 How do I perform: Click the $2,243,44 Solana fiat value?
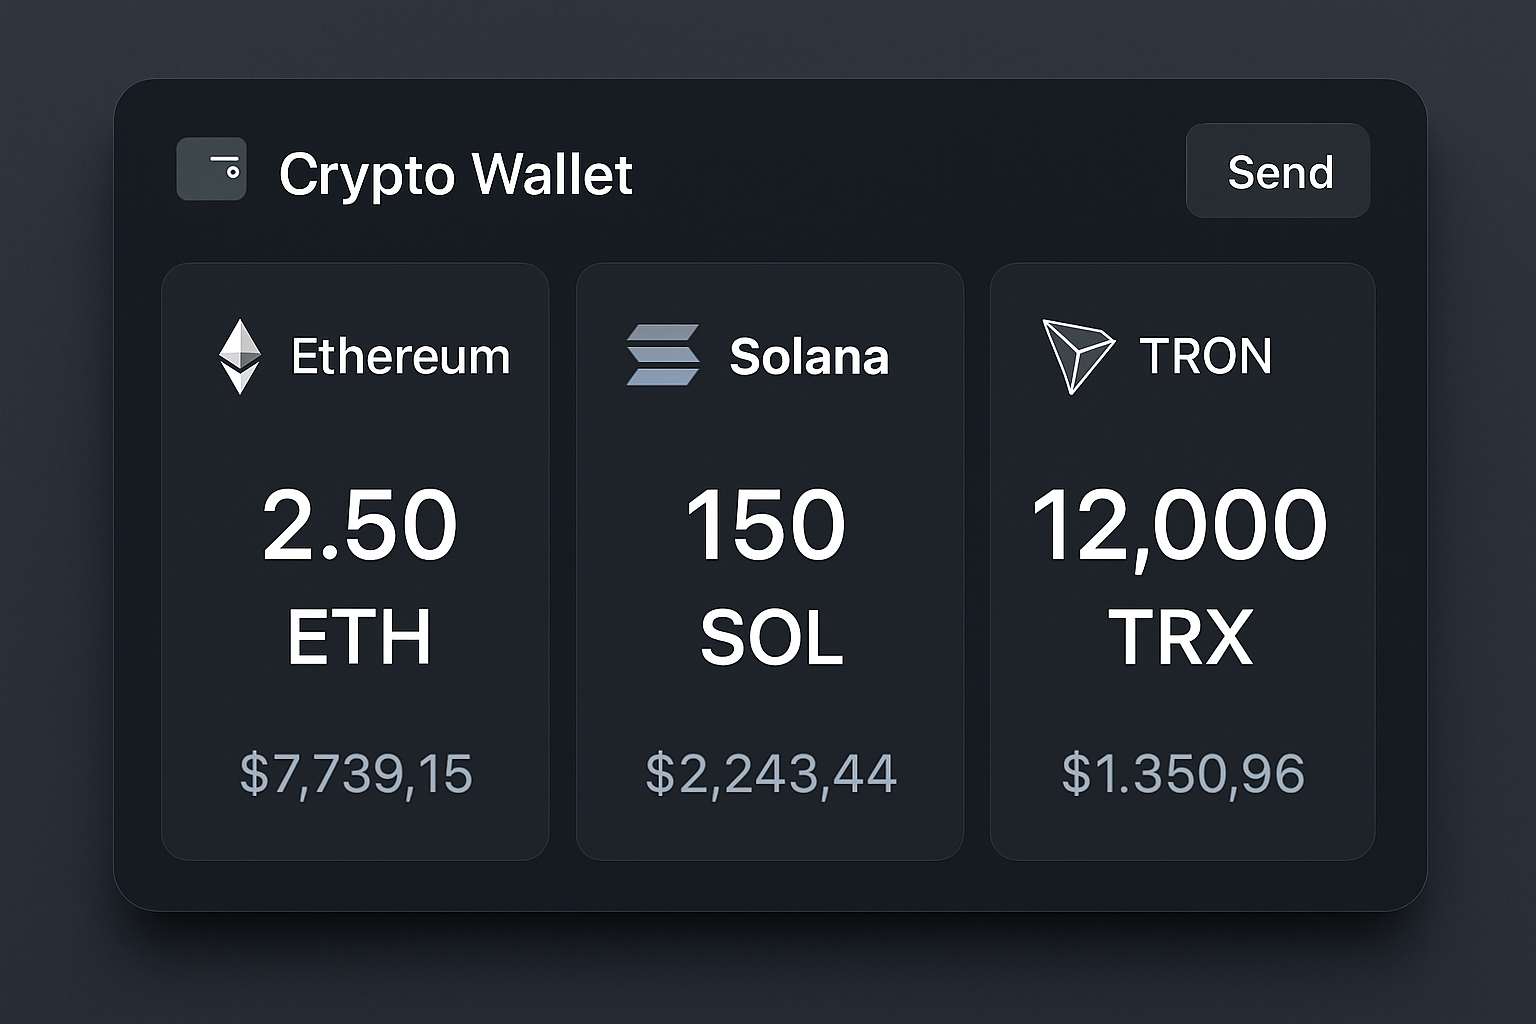click(x=771, y=774)
